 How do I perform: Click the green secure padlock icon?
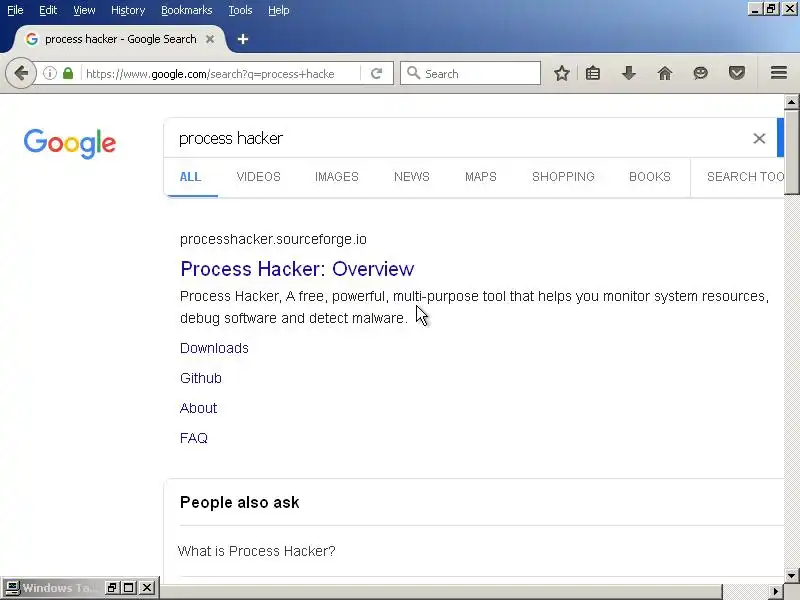pos(68,73)
